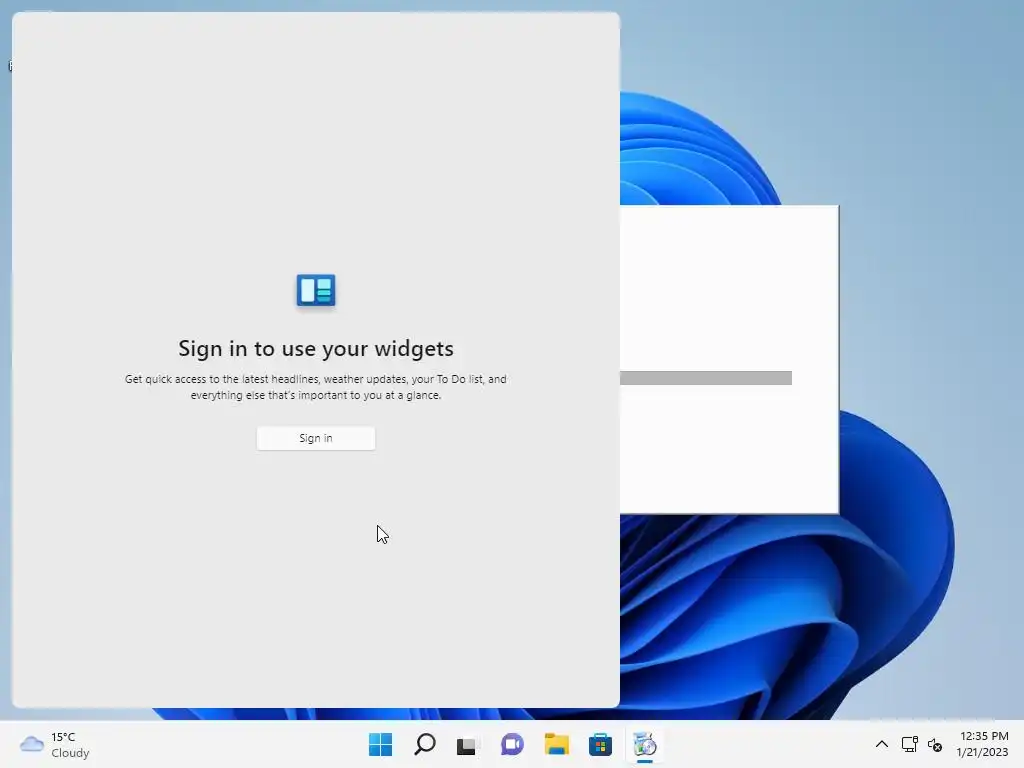Image resolution: width=1024 pixels, height=768 pixels.
Task: Click the heading 'Sign in to use your widgets'
Action: [x=316, y=349]
